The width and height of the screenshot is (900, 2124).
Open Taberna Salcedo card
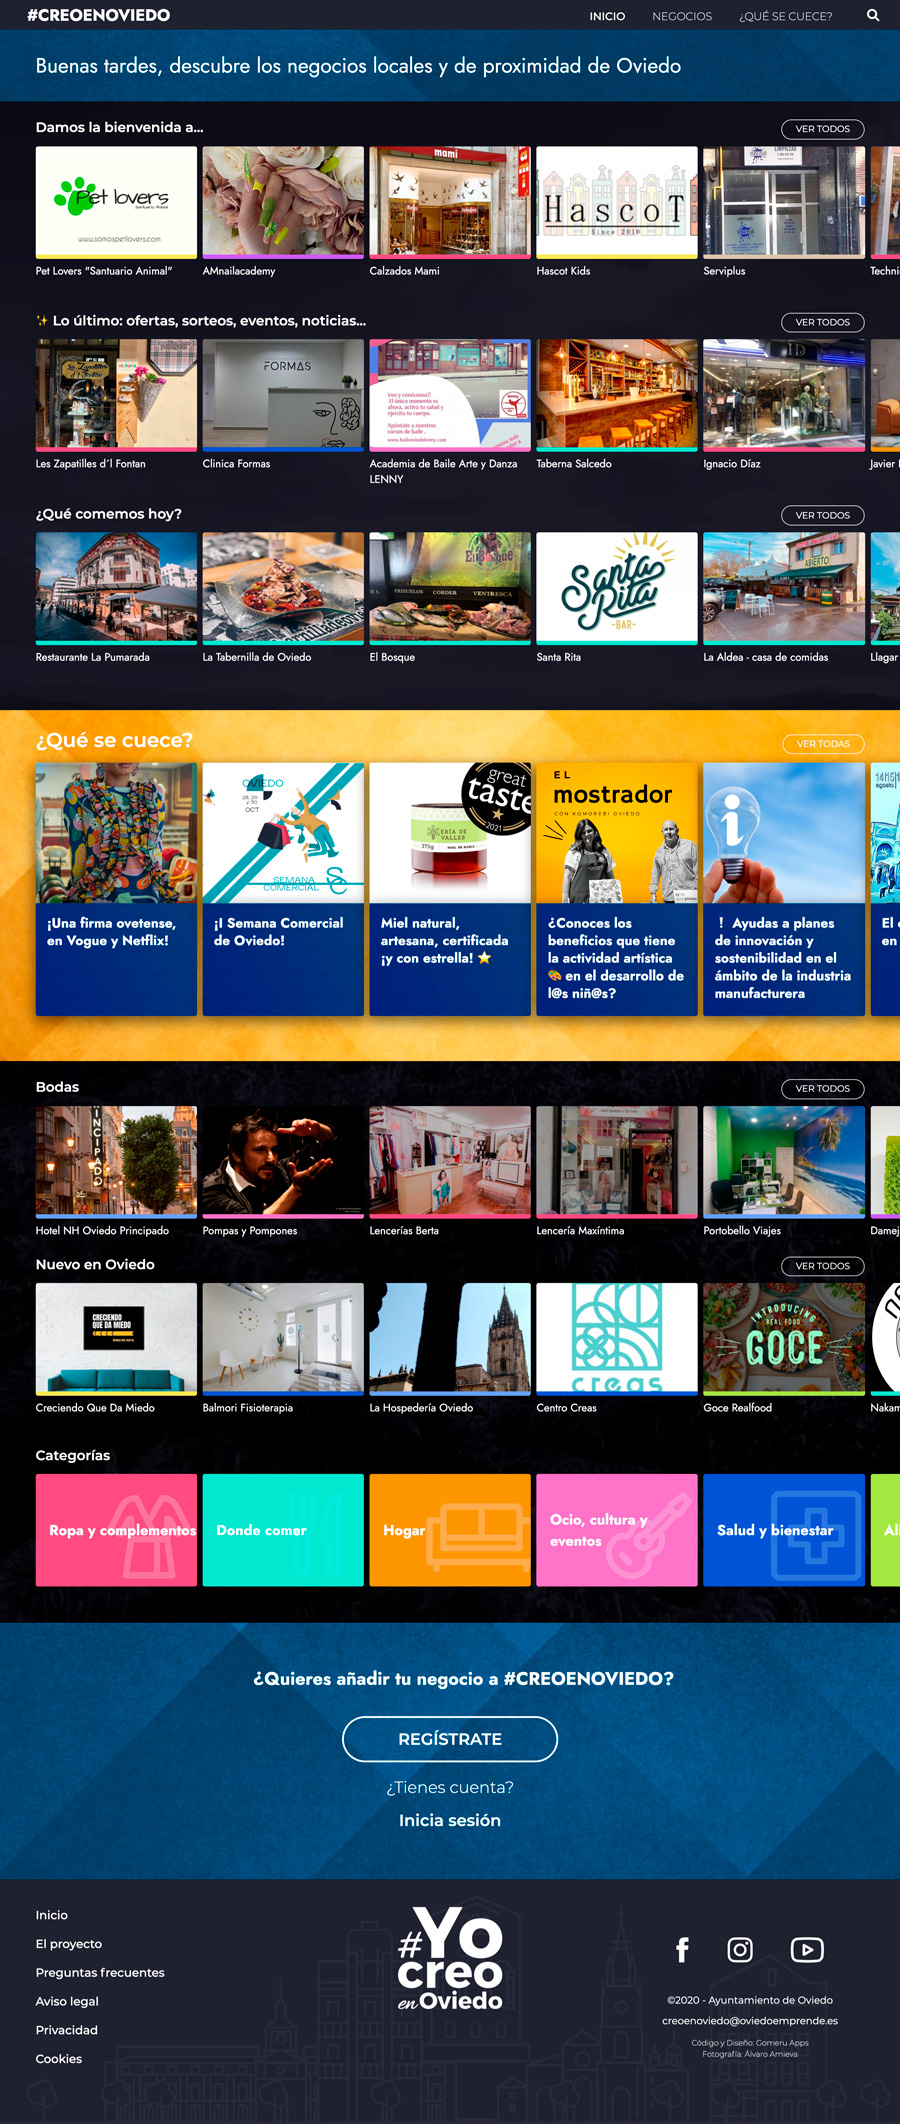[x=617, y=405]
